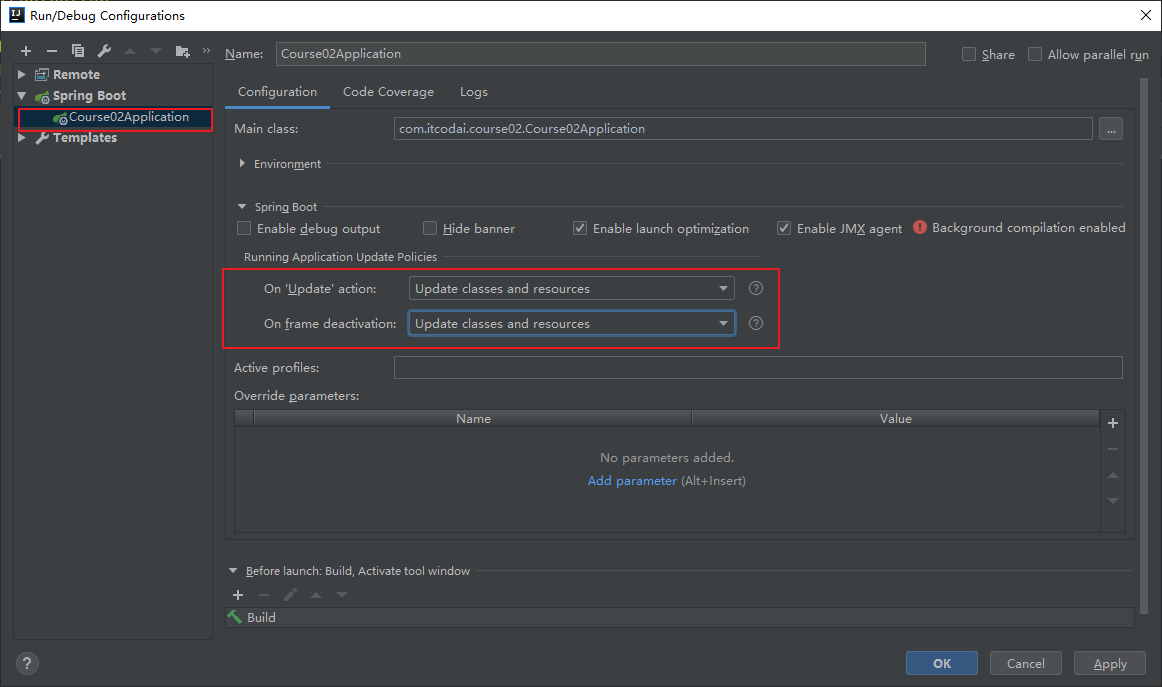Click Cancel button
This screenshot has width=1162, height=687.
(x=1026, y=663)
